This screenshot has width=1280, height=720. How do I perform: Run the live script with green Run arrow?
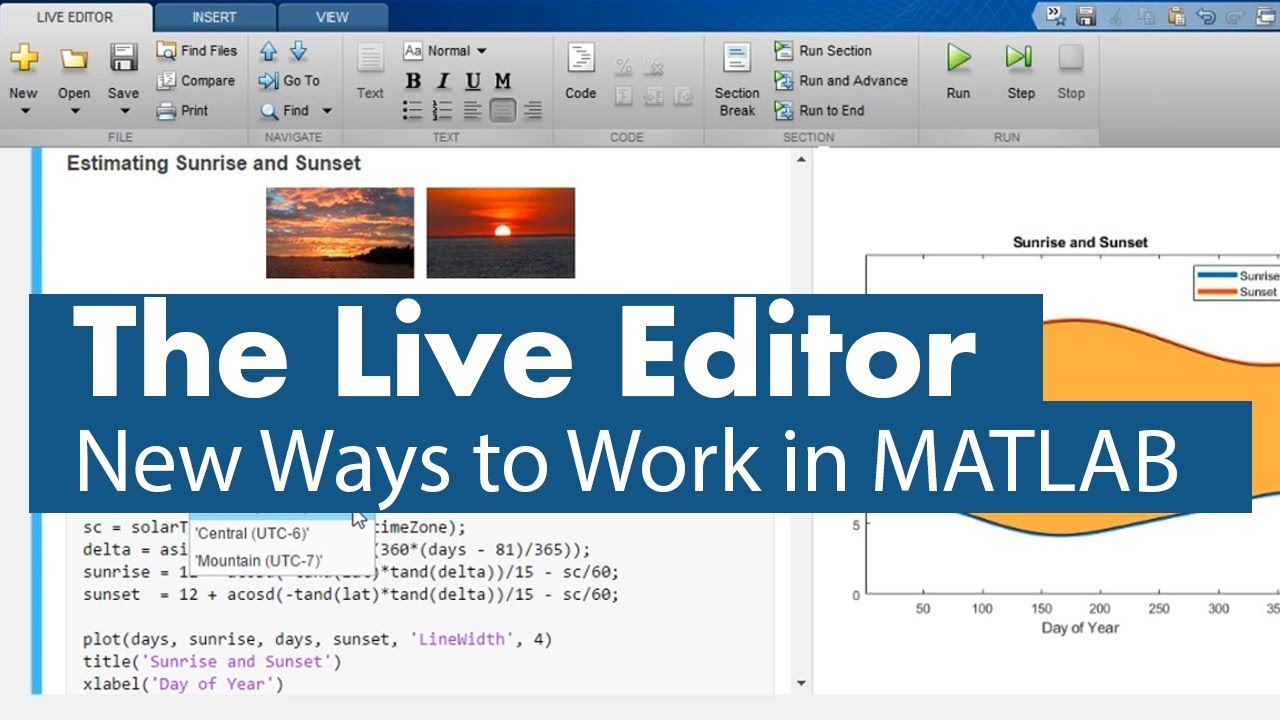tap(959, 58)
